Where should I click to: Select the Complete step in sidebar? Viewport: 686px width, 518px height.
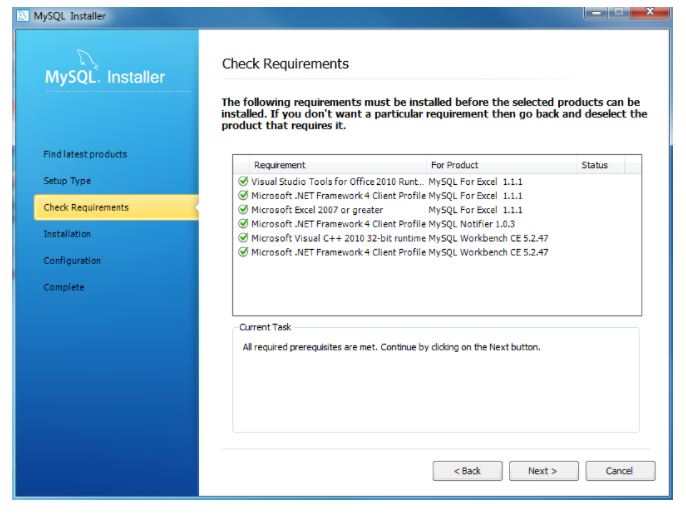coord(64,287)
